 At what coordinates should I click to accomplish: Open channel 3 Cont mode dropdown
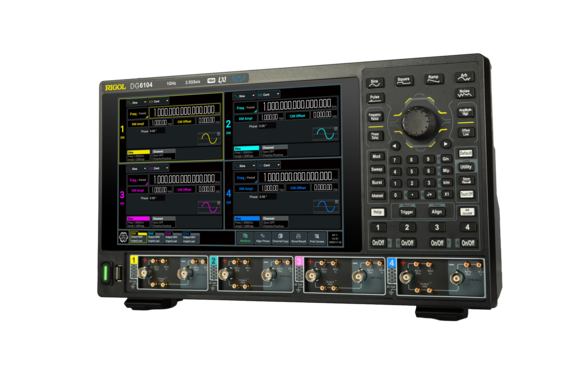pyautogui.click(x=159, y=168)
